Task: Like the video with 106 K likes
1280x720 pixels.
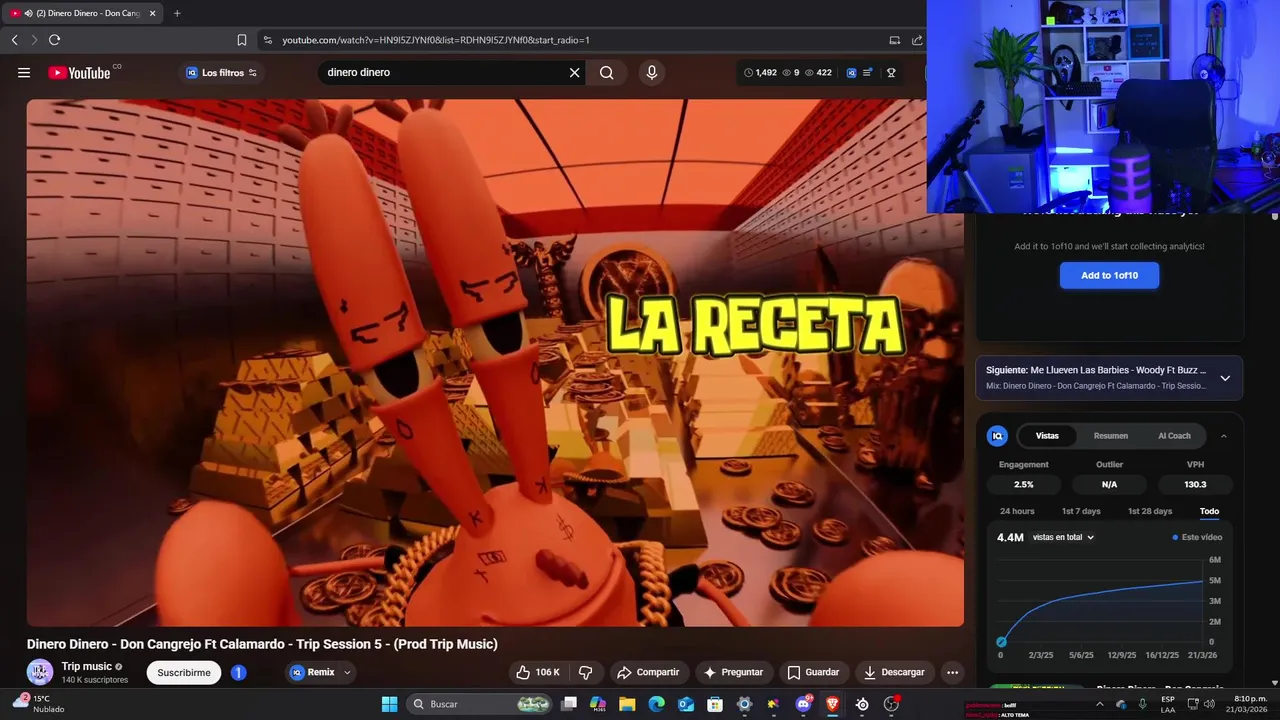Action: pyautogui.click(x=538, y=672)
